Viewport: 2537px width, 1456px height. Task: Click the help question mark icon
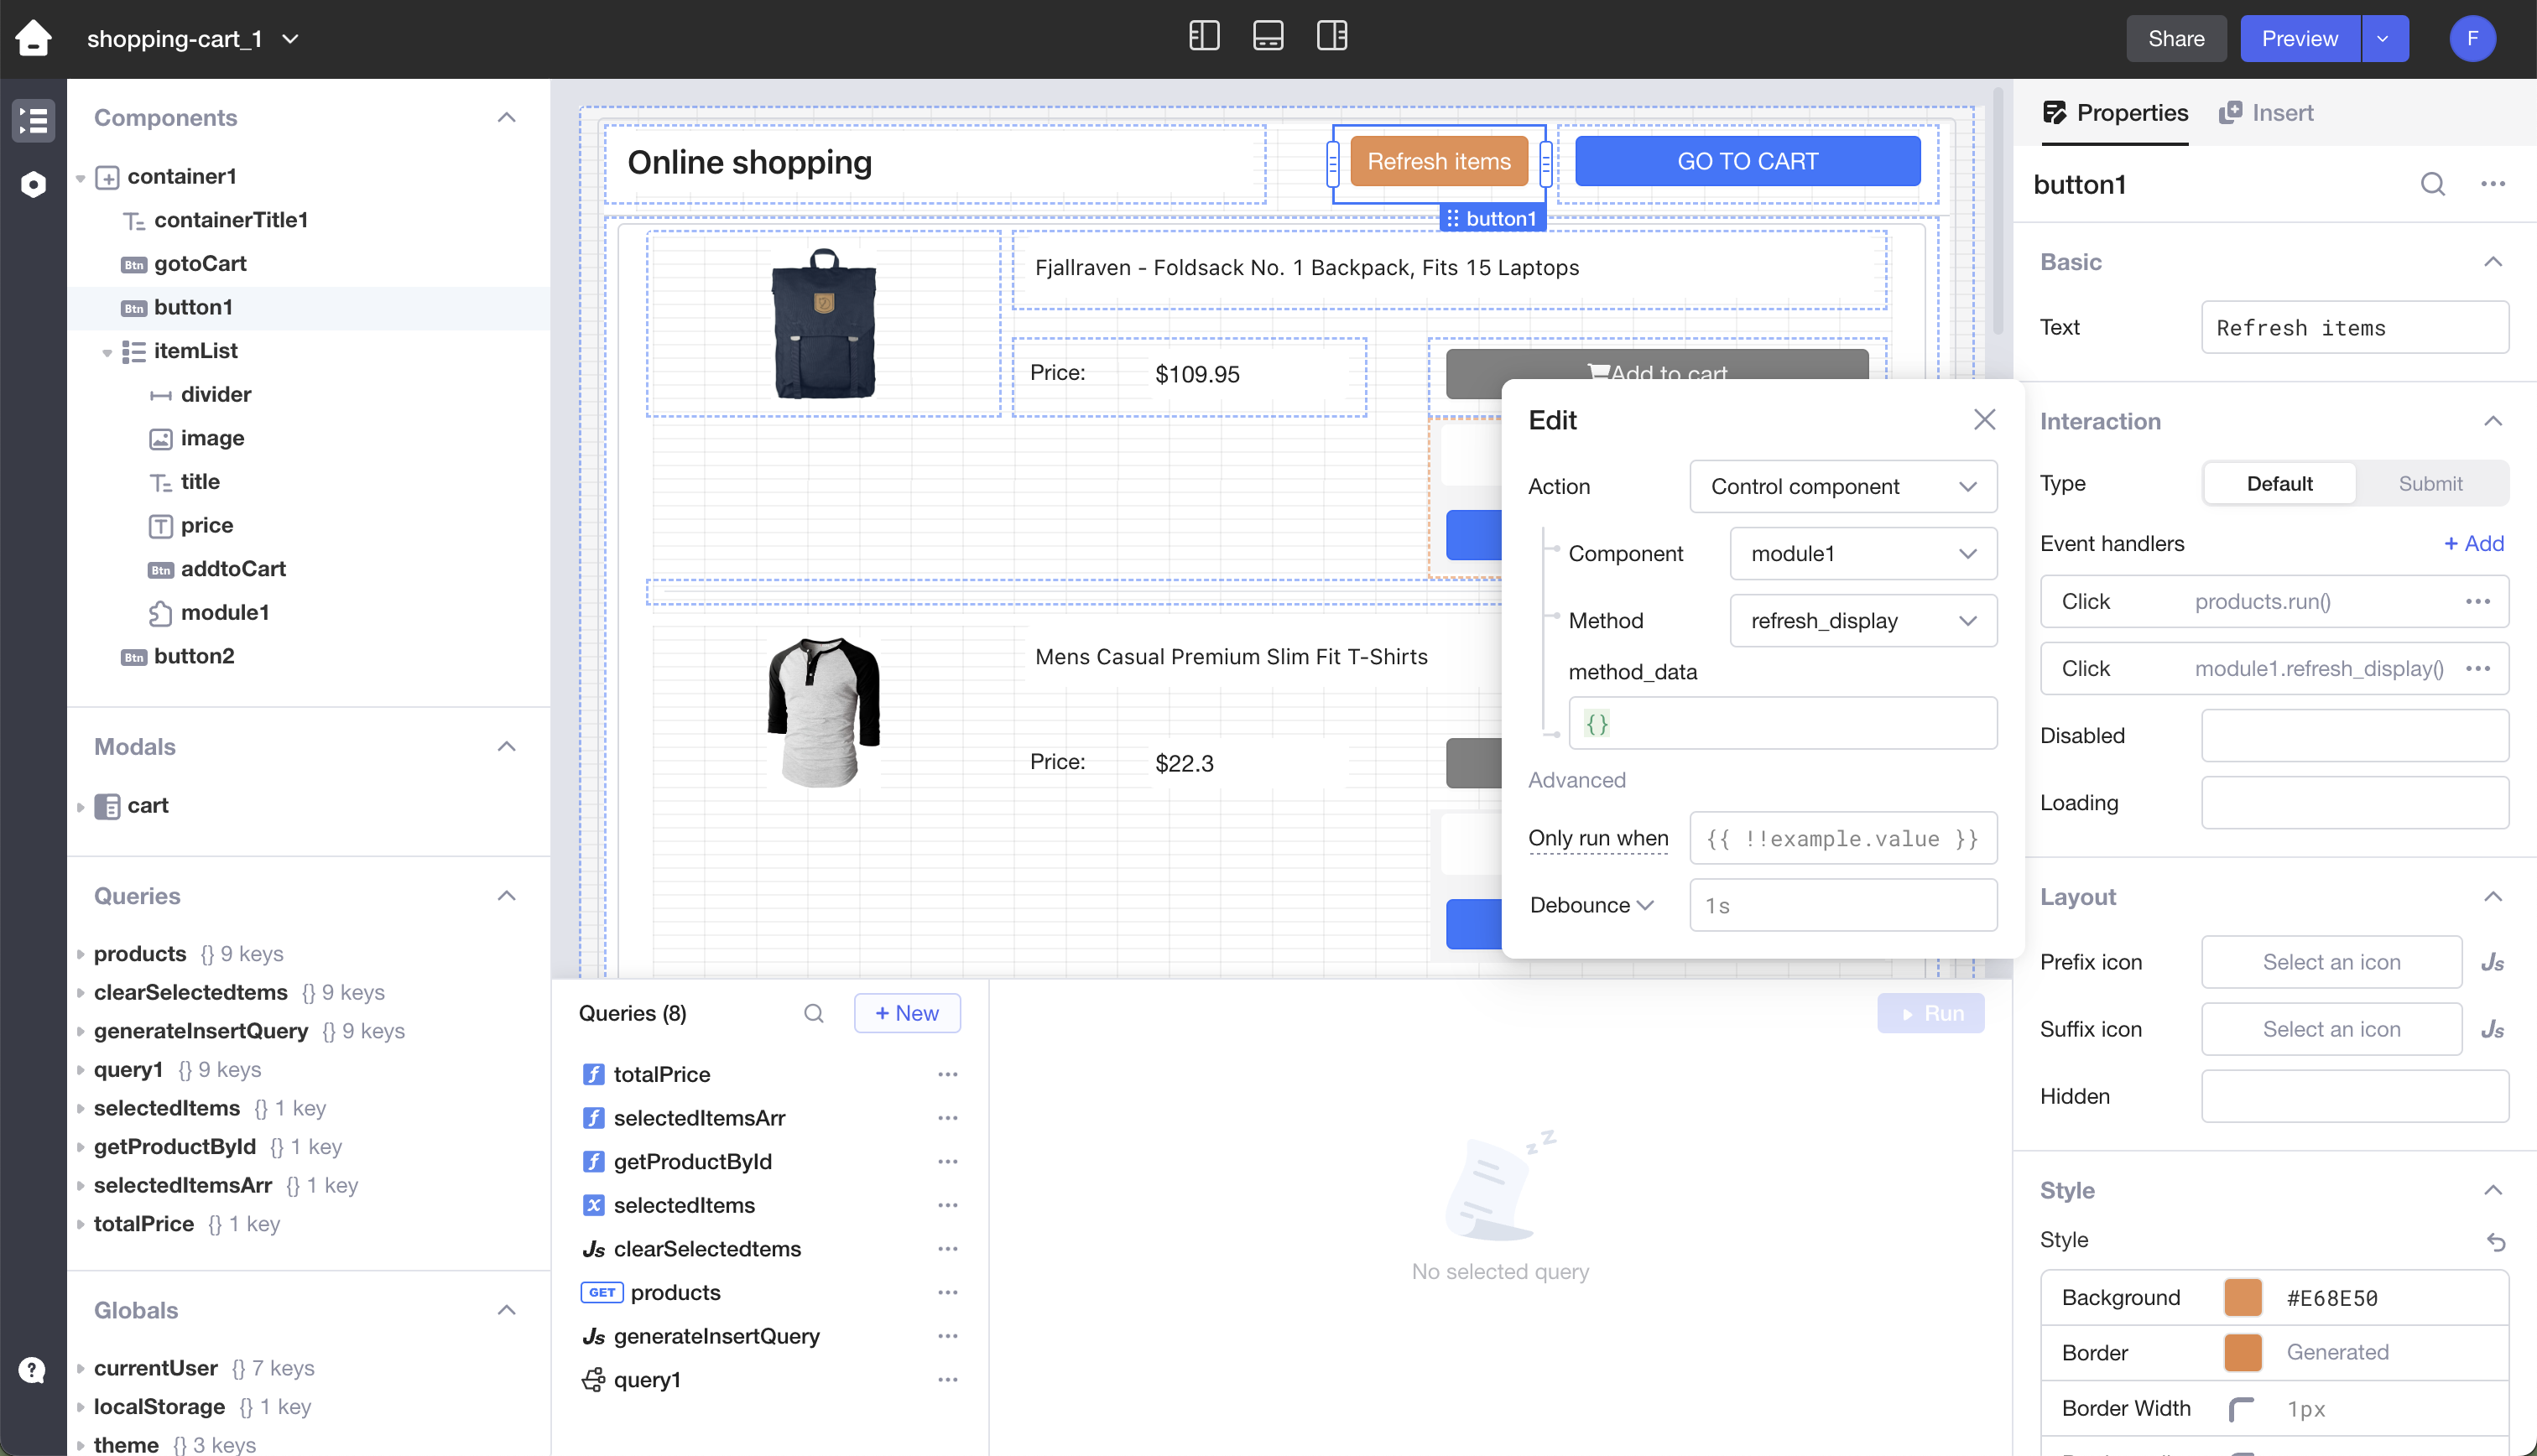point(33,1369)
